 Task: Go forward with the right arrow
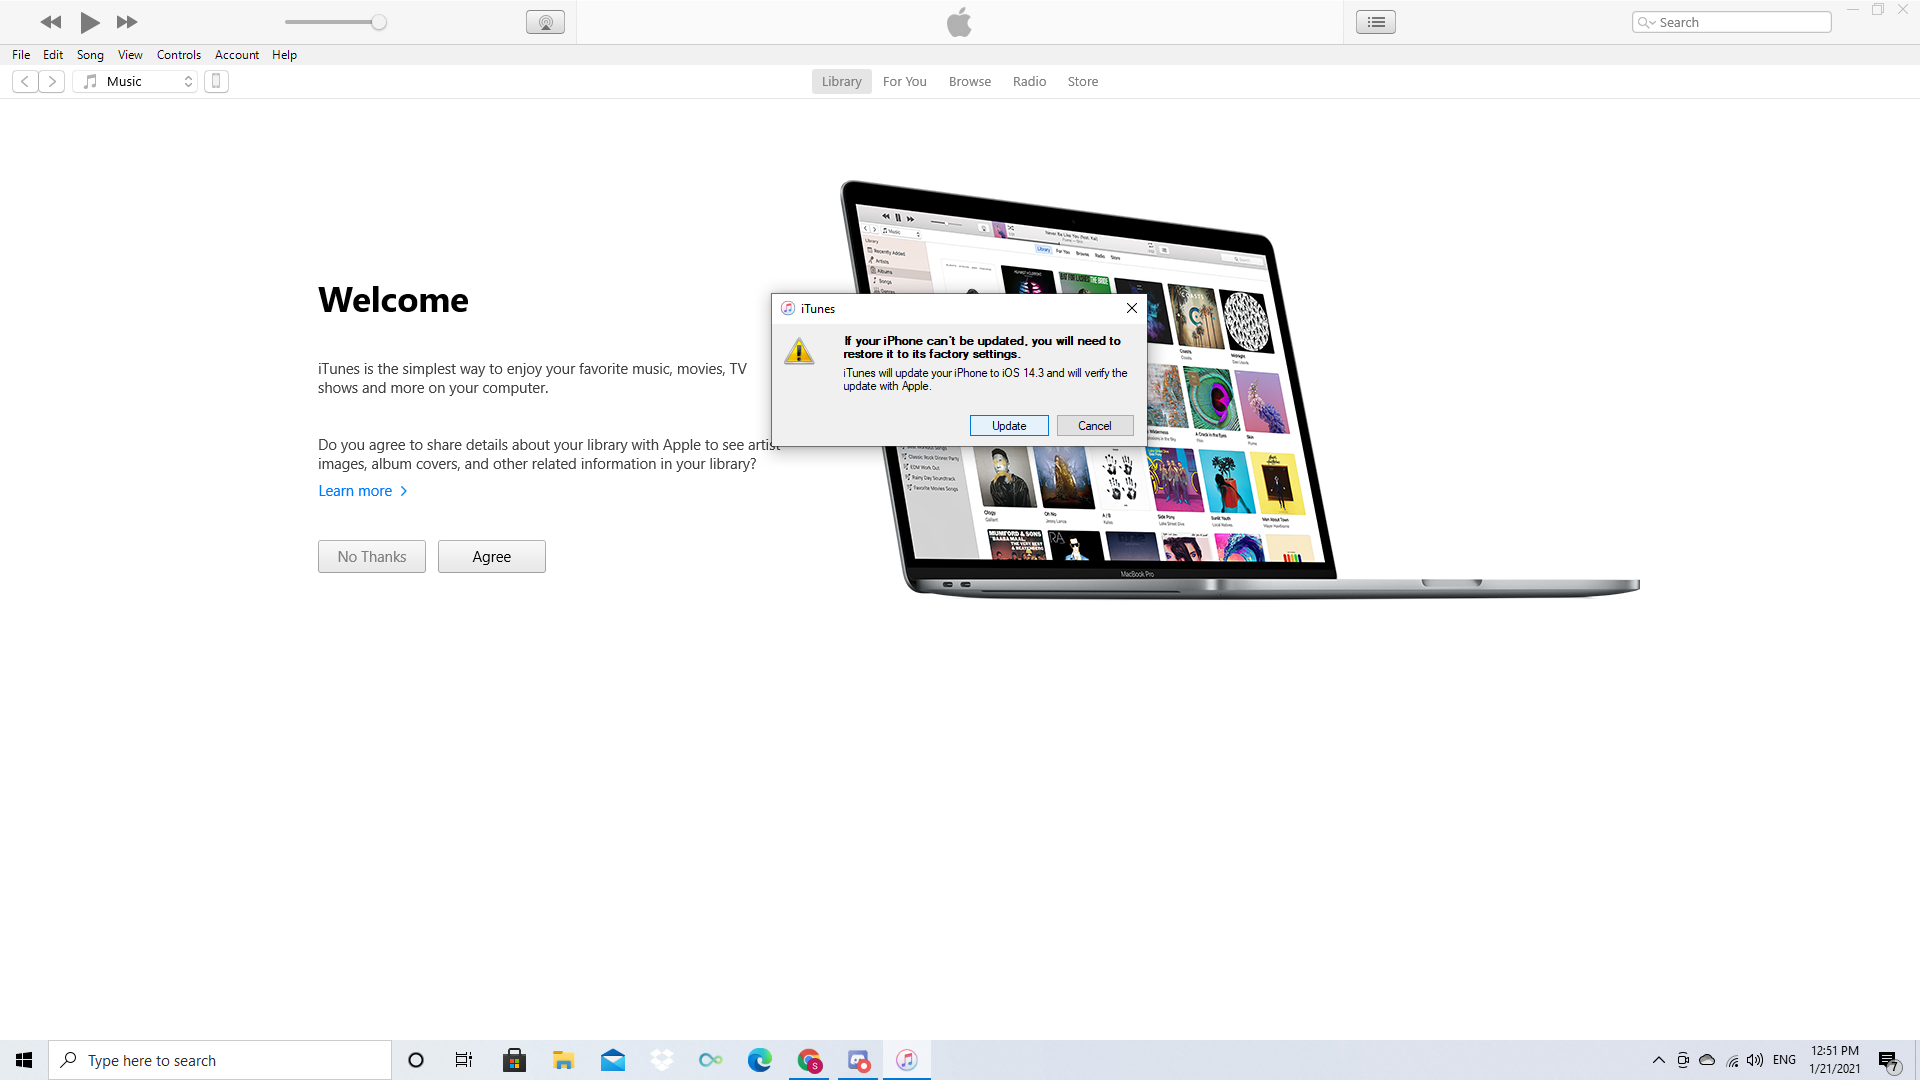(52, 81)
